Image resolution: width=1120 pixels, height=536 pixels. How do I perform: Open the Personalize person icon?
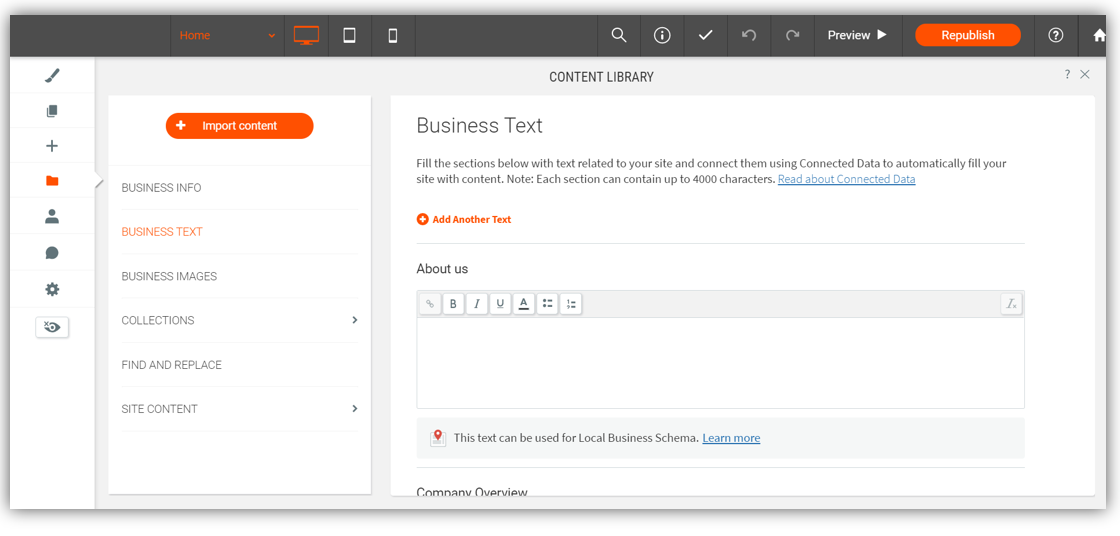pyautogui.click(x=52, y=216)
